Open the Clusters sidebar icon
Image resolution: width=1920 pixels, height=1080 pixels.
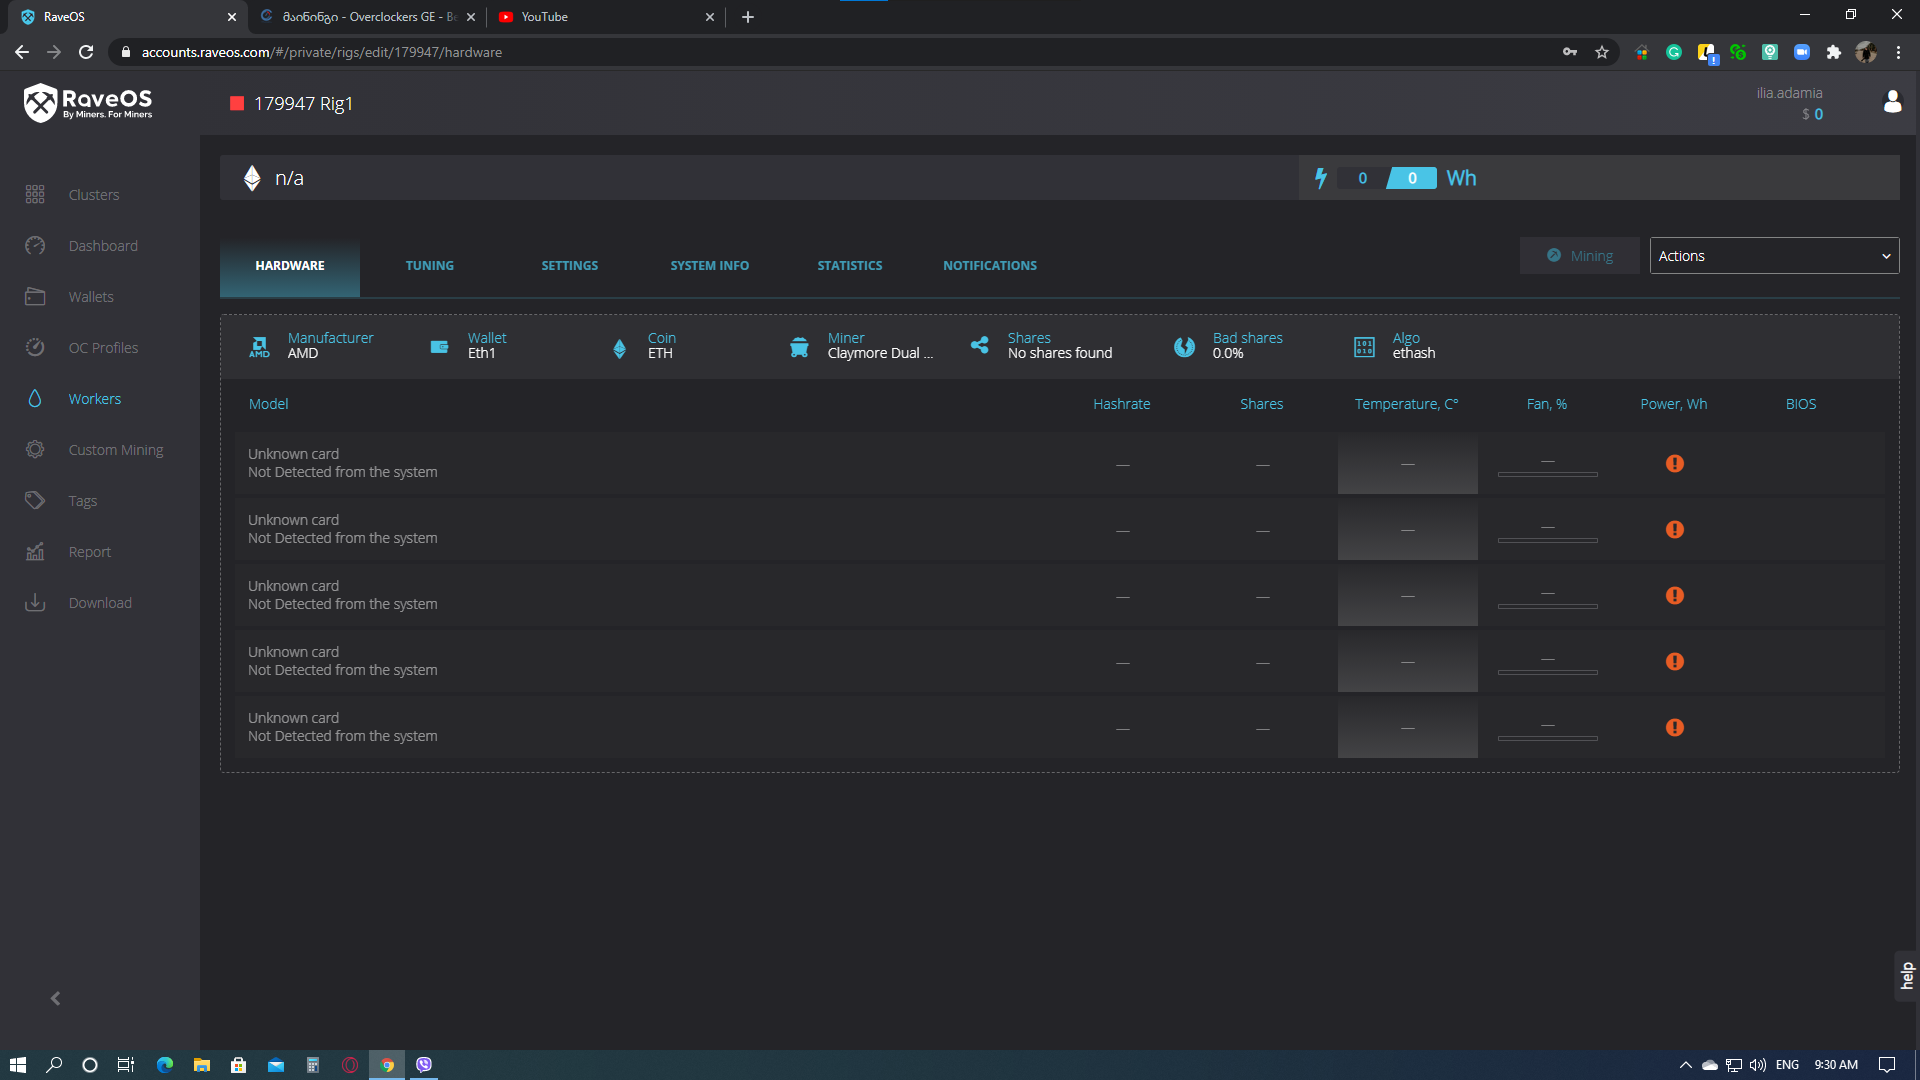35,195
